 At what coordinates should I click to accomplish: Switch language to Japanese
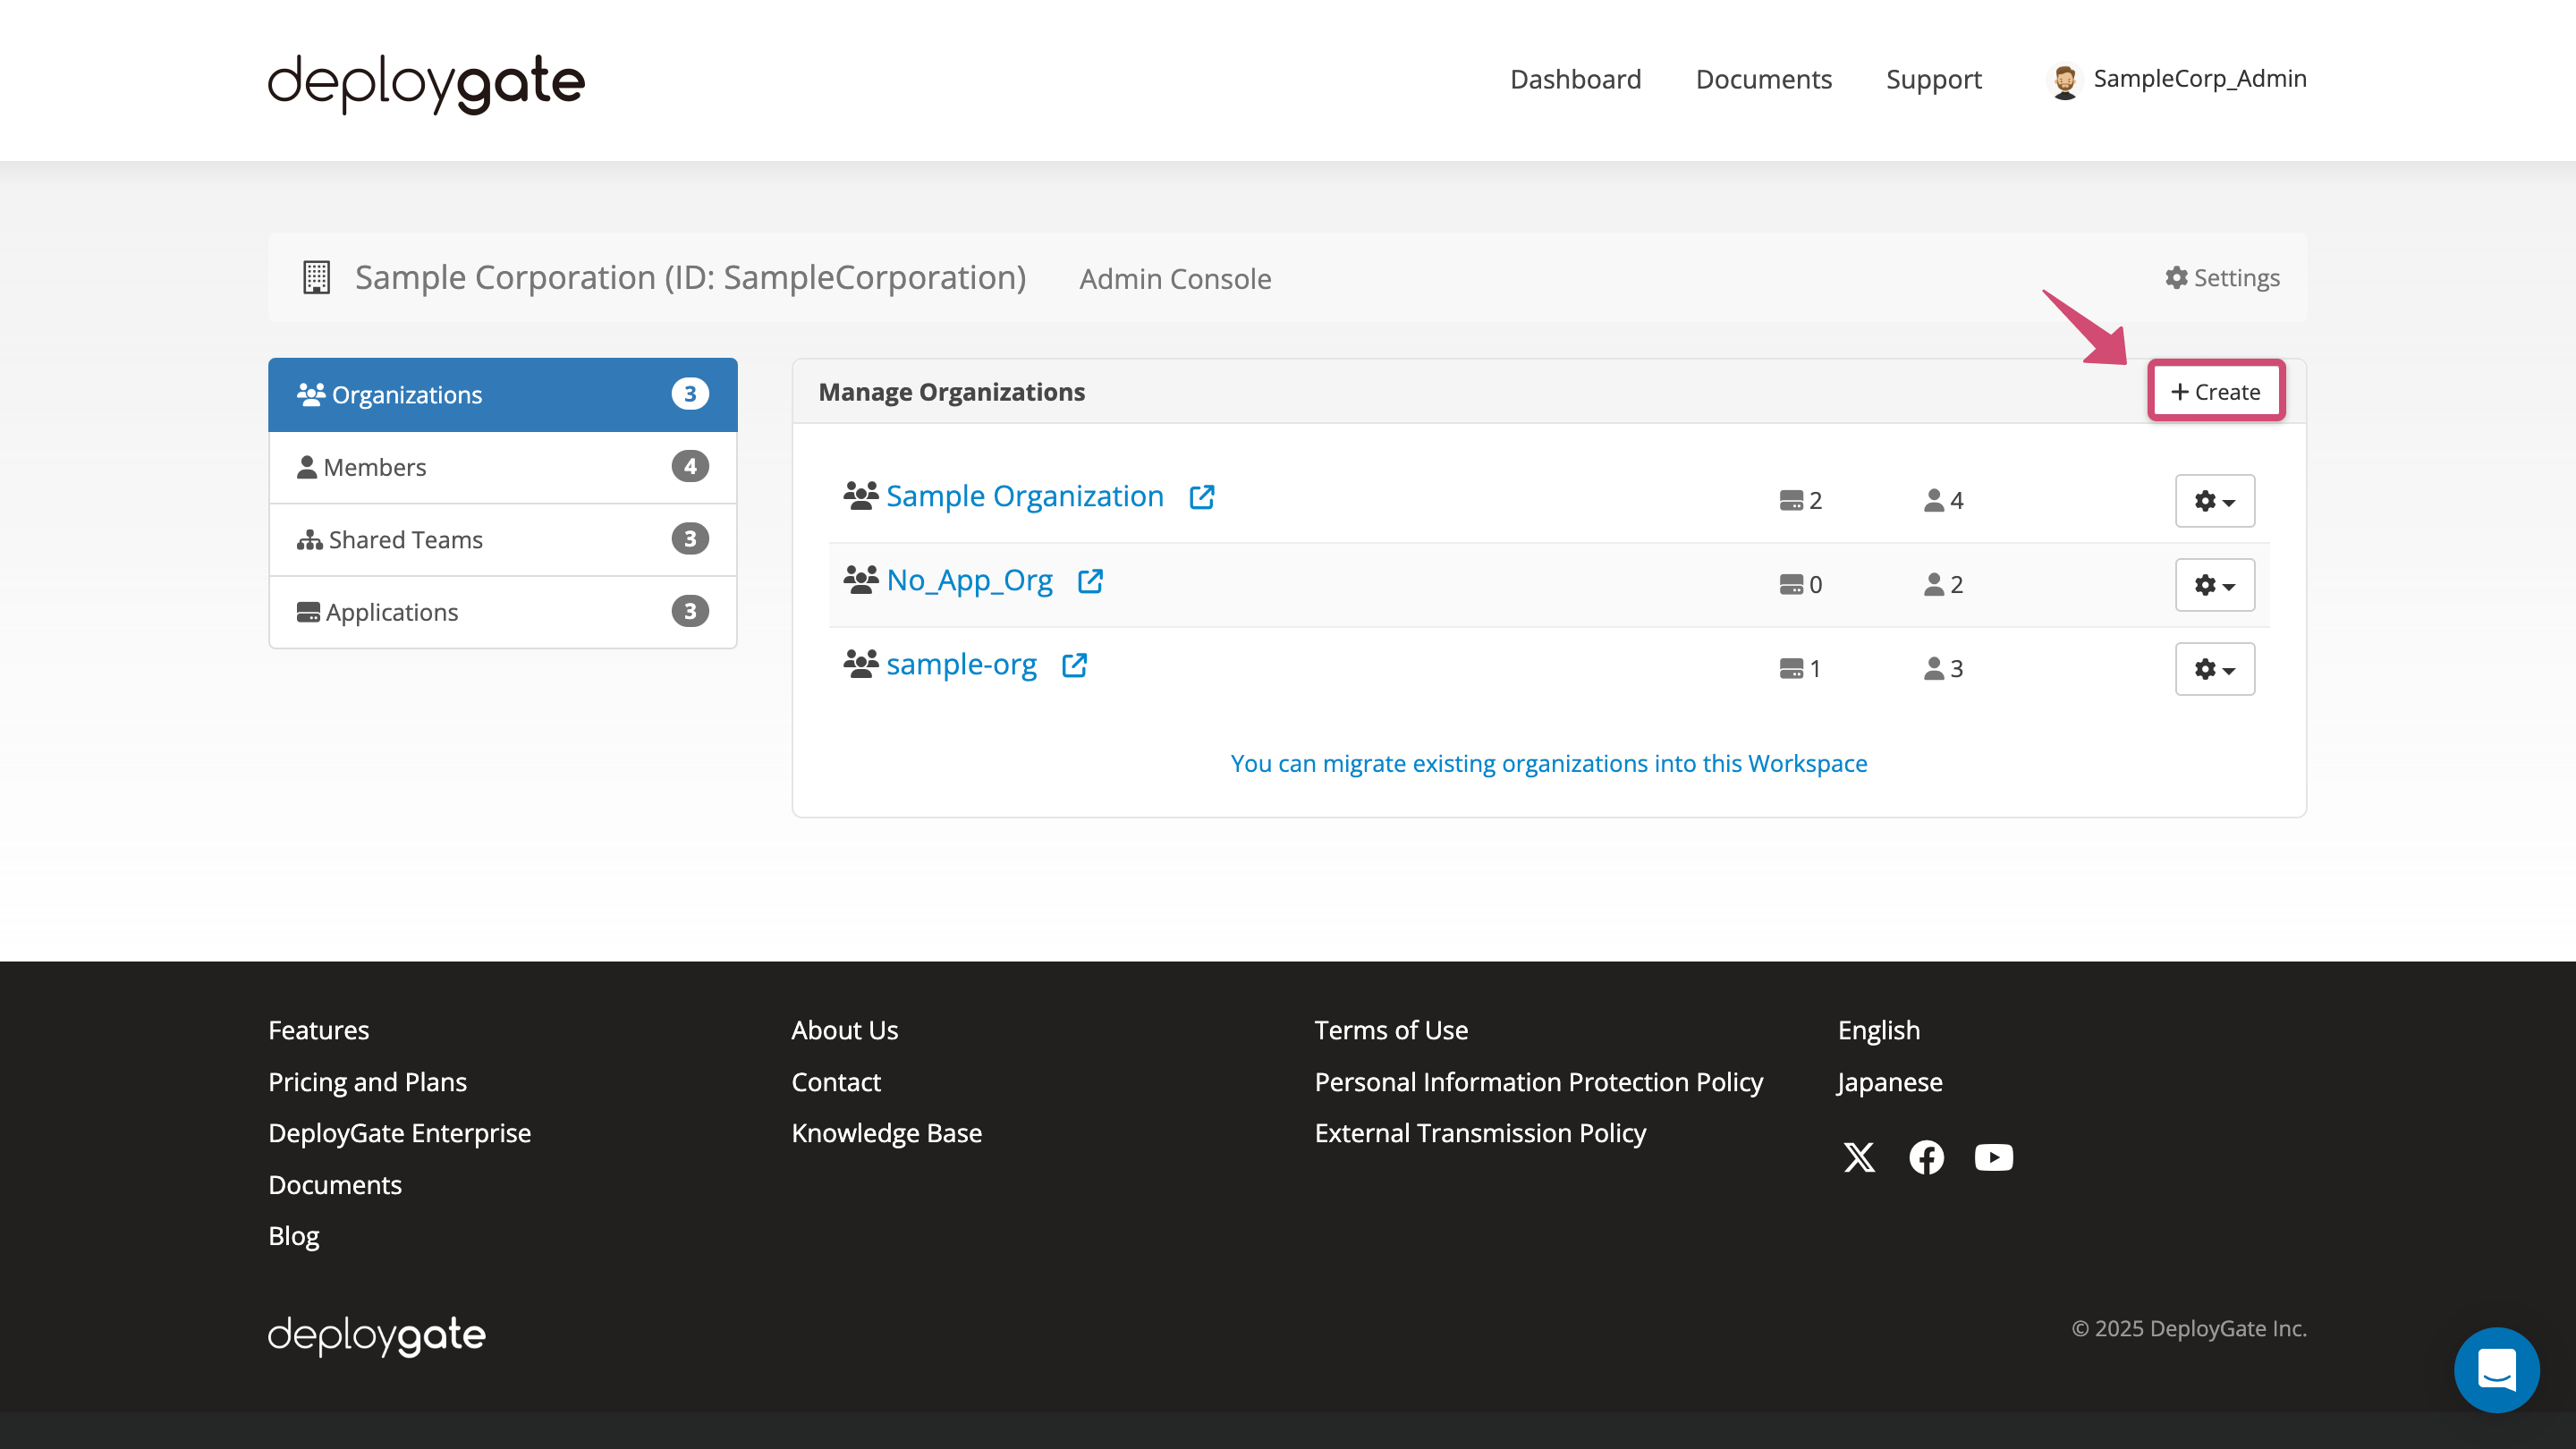click(1889, 1082)
